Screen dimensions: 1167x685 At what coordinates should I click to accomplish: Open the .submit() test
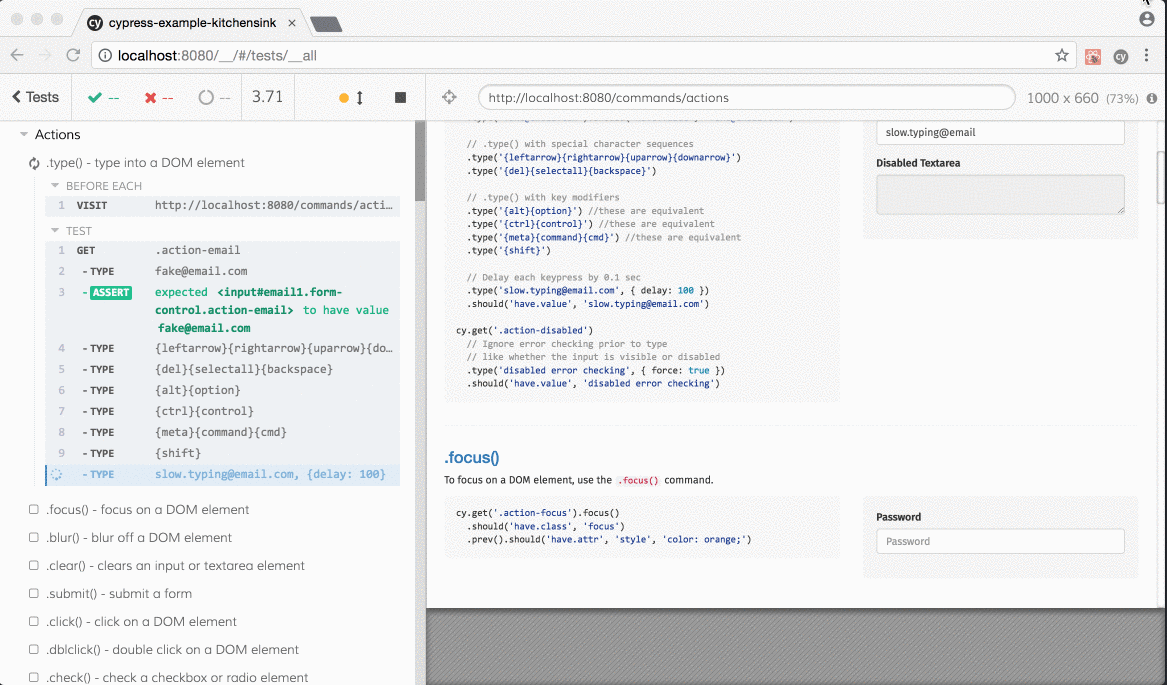[x=119, y=593]
